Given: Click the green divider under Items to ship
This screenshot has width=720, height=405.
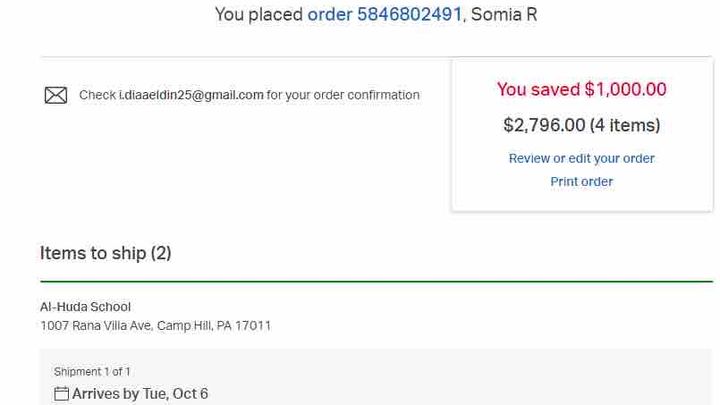Looking at the screenshot, I should [x=376, y=281].
